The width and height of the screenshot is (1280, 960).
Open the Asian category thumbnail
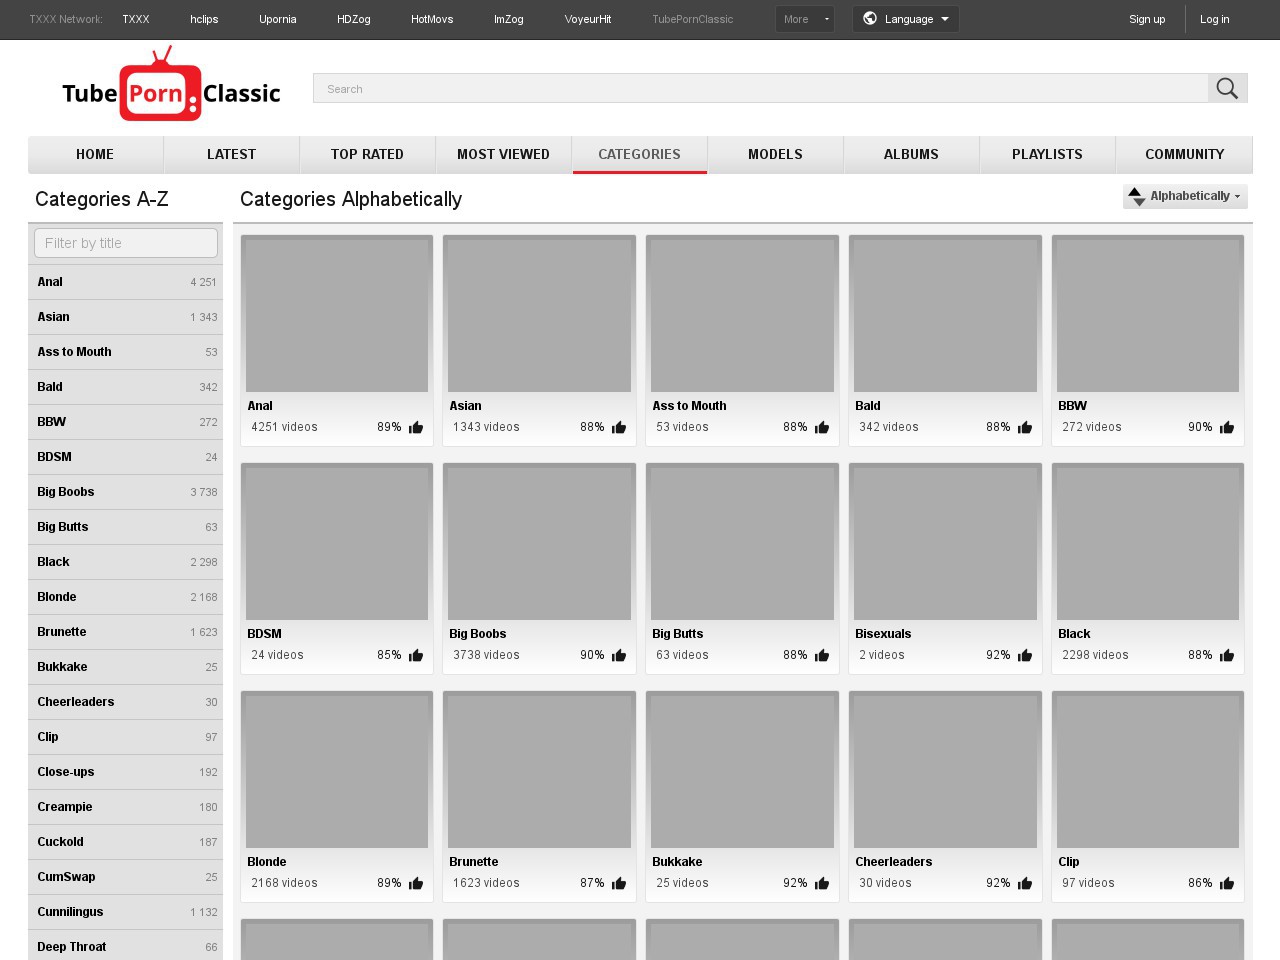point(539,316)
